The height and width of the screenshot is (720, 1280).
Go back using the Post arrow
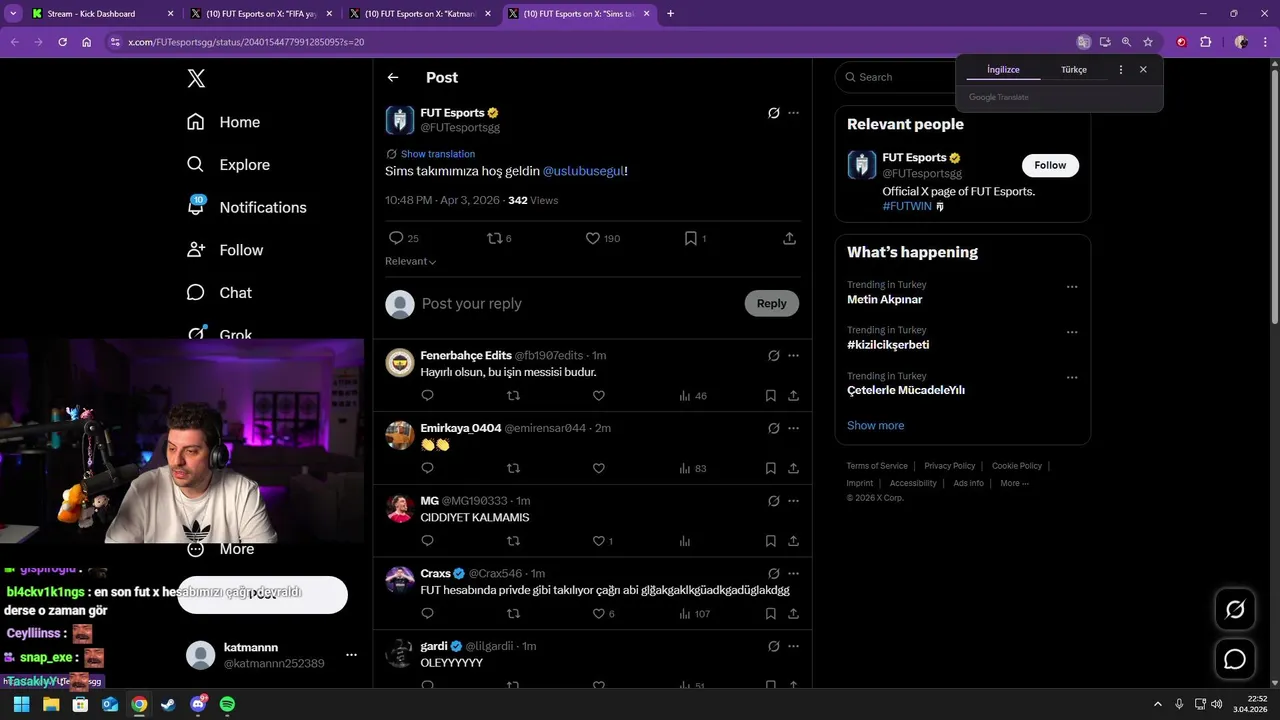click(393, 78)
